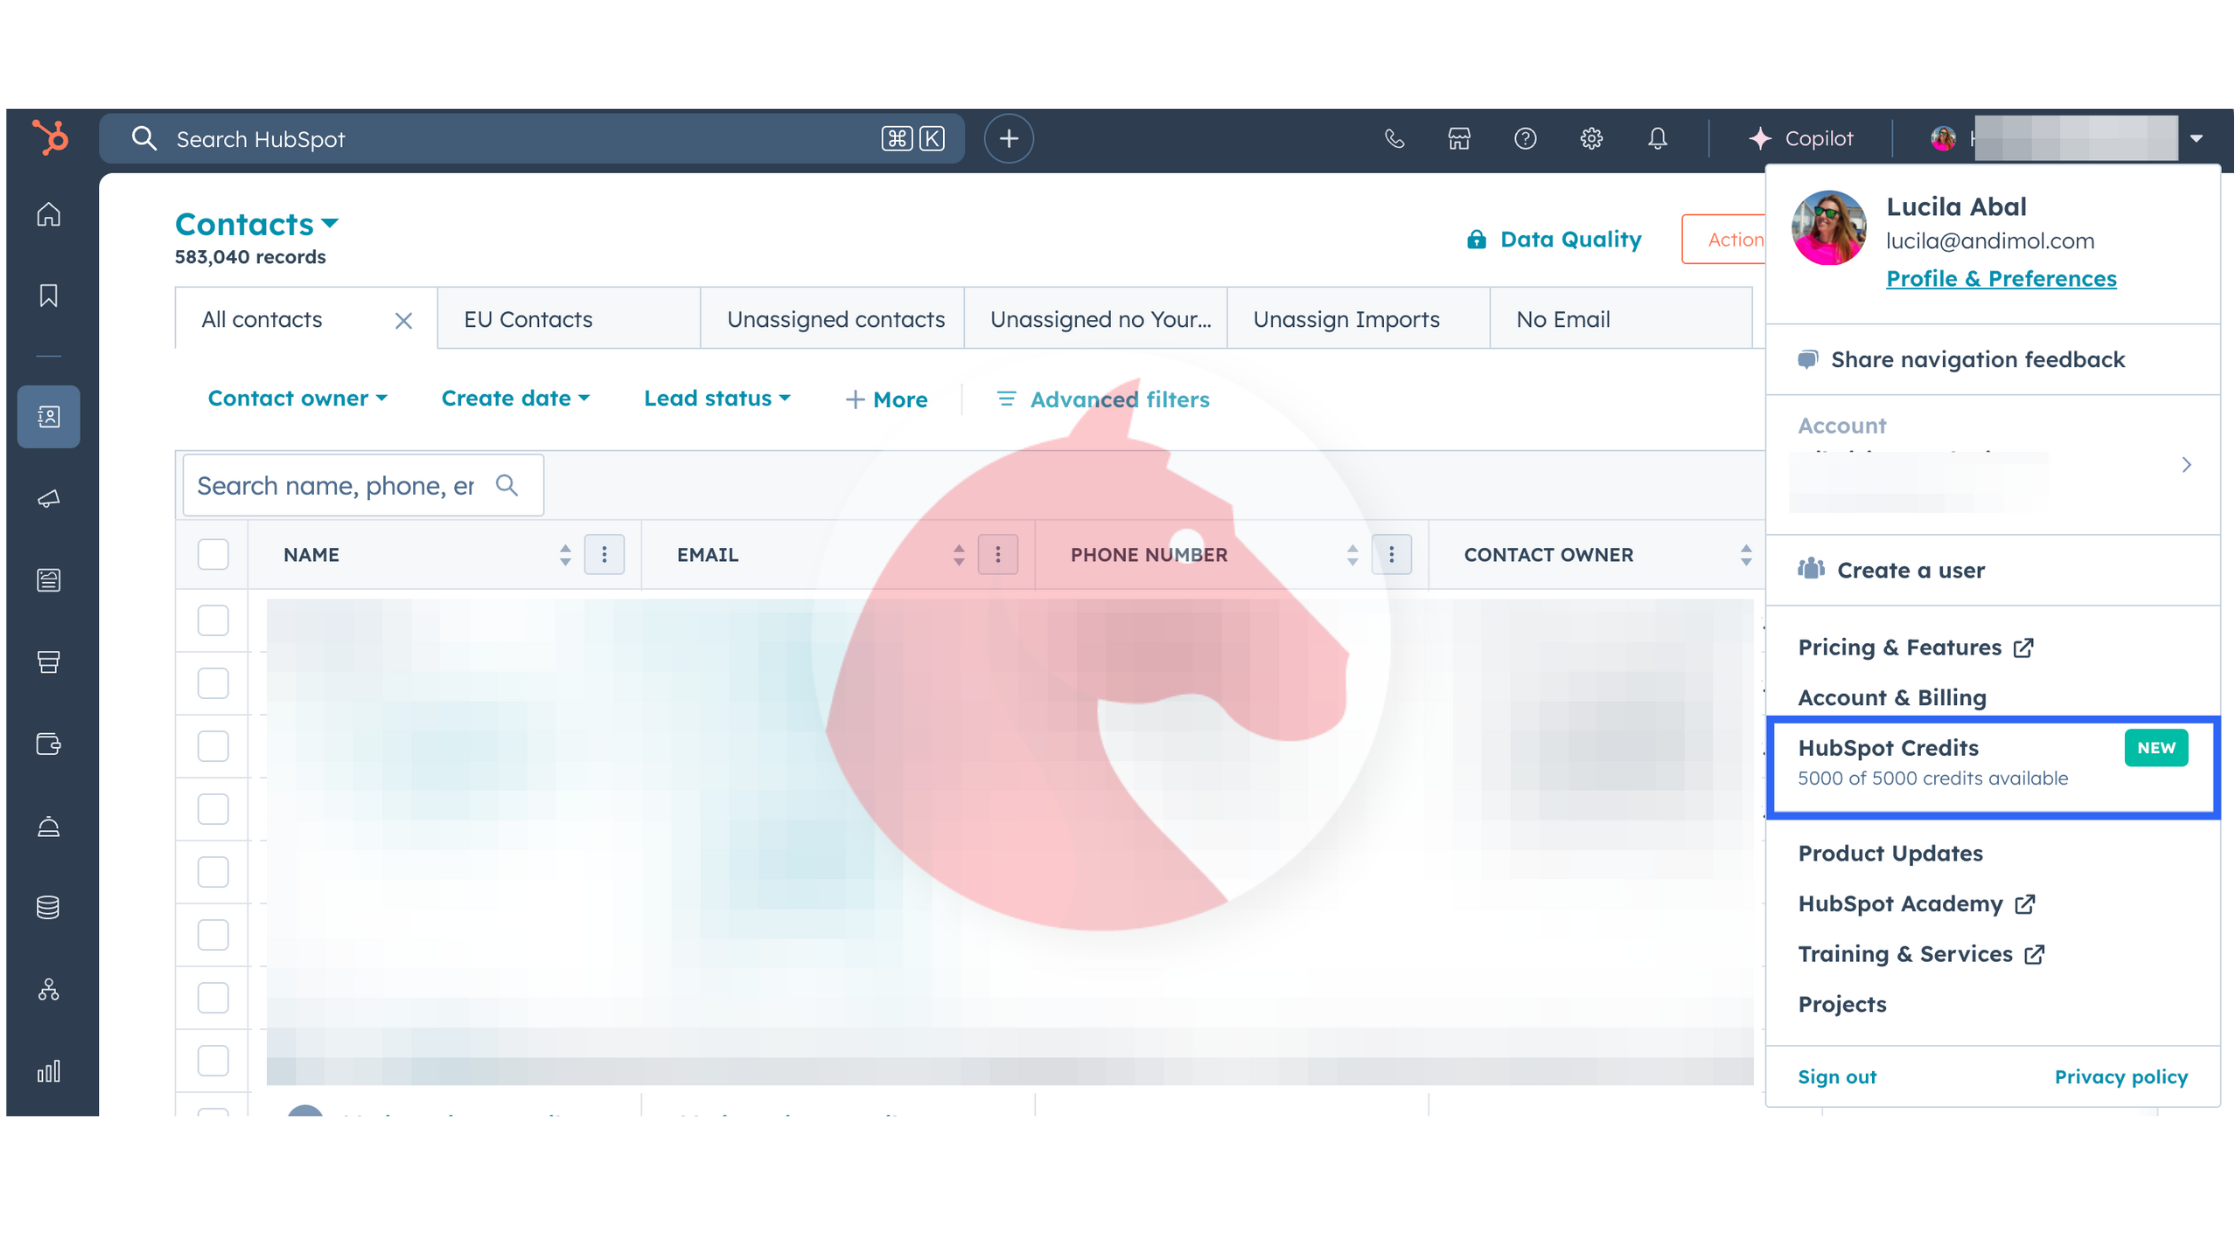
Task: Select HubSpot Credits menu item
Action: (1993, 766)
